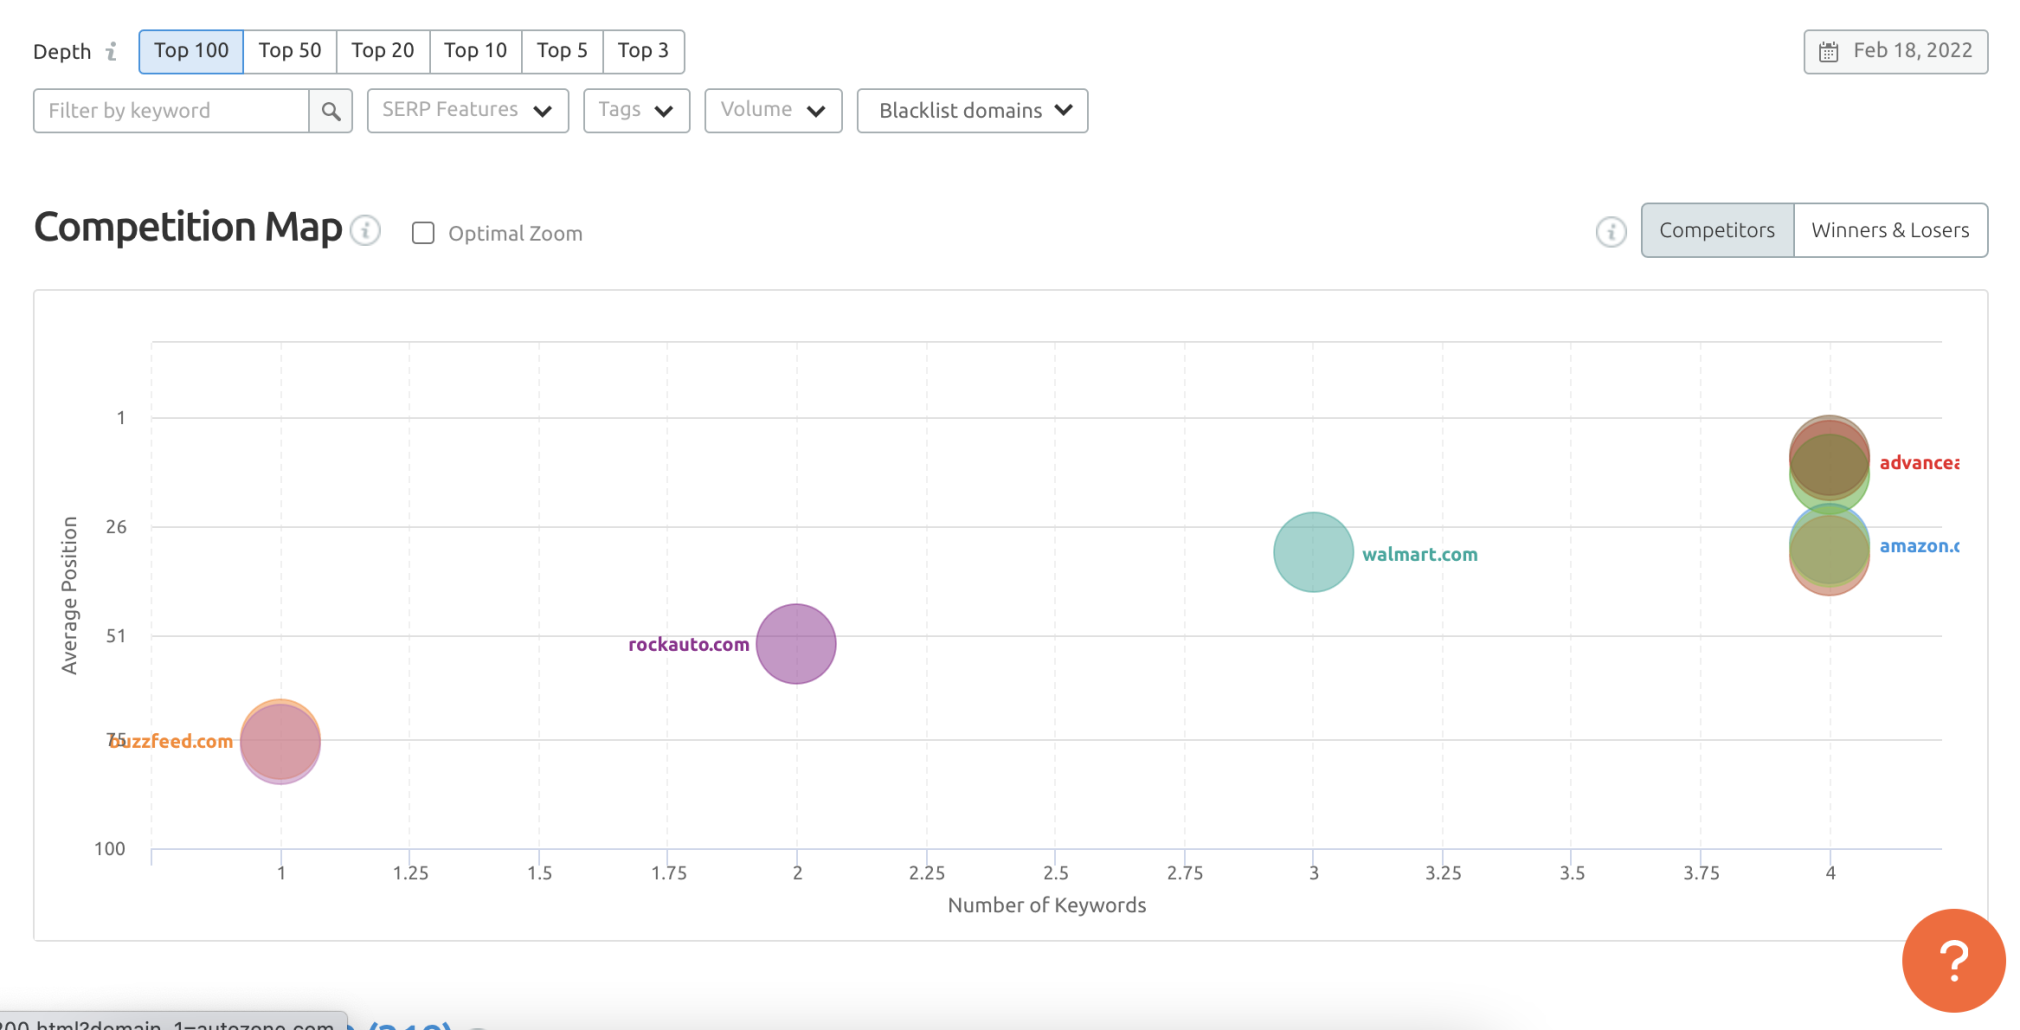
Task: Click the Number of Keywords axis title
Action: tap(1047, 905)
